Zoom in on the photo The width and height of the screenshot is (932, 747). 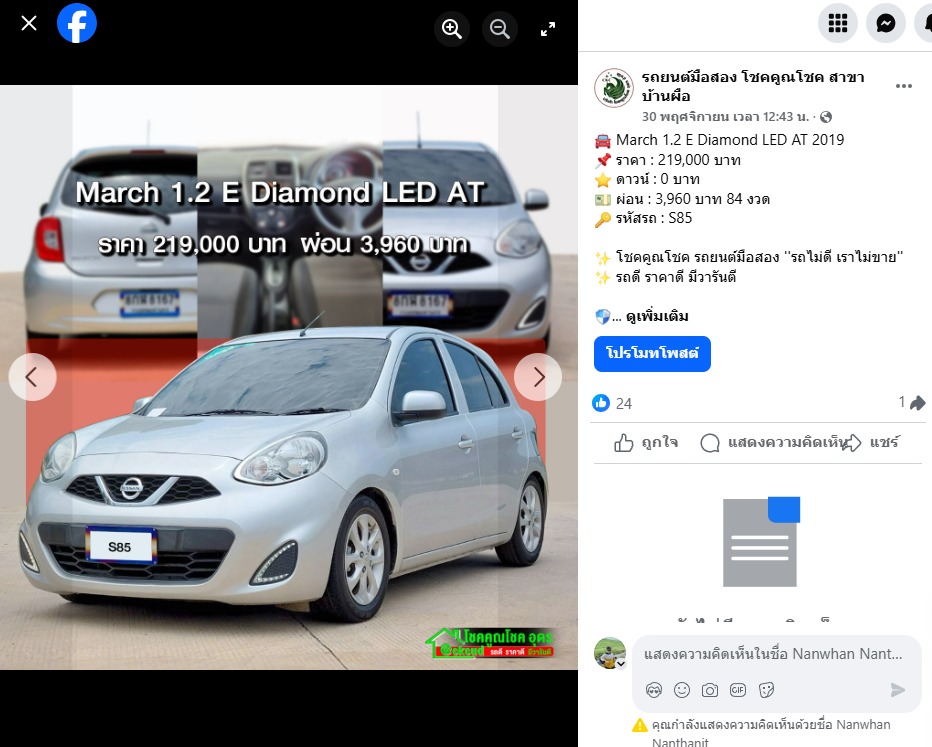click(x=452, y=29)
